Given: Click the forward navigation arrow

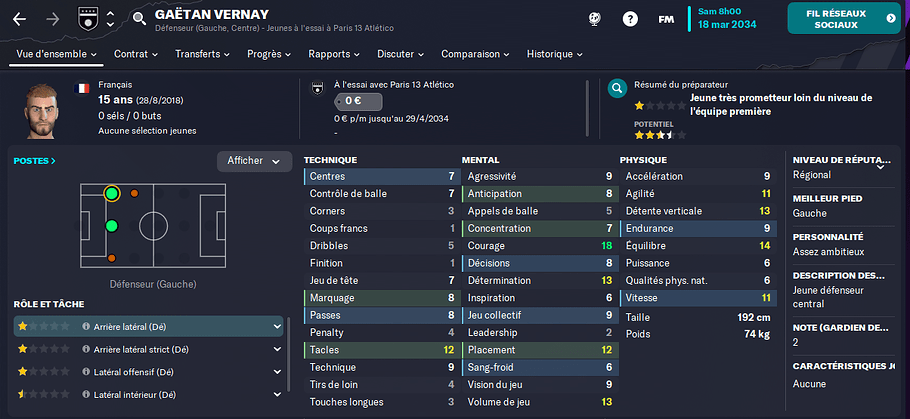Looking at the screenshot, I should (53, 19).
